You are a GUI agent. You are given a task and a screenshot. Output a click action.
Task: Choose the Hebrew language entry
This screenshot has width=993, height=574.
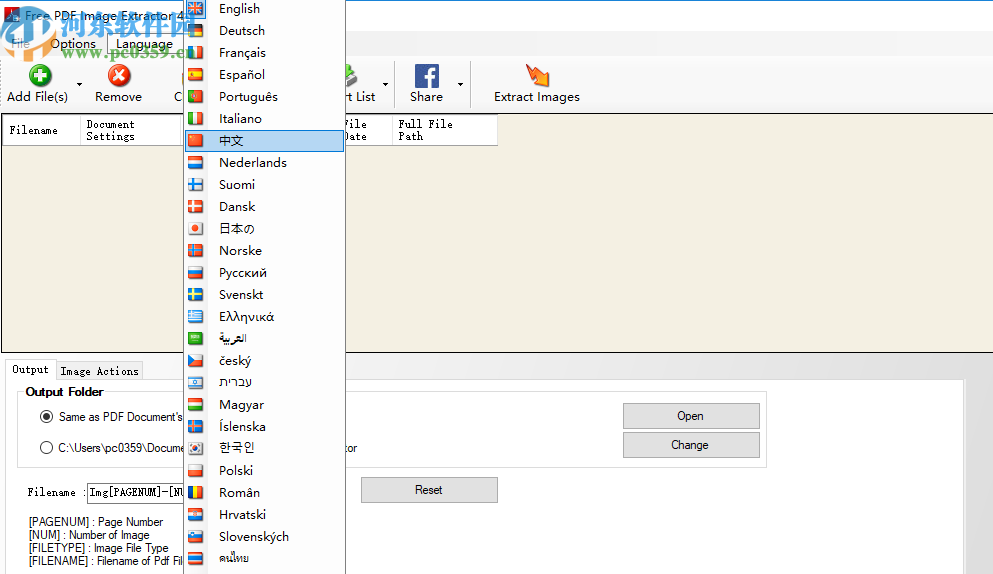click(x=265, y=382)
